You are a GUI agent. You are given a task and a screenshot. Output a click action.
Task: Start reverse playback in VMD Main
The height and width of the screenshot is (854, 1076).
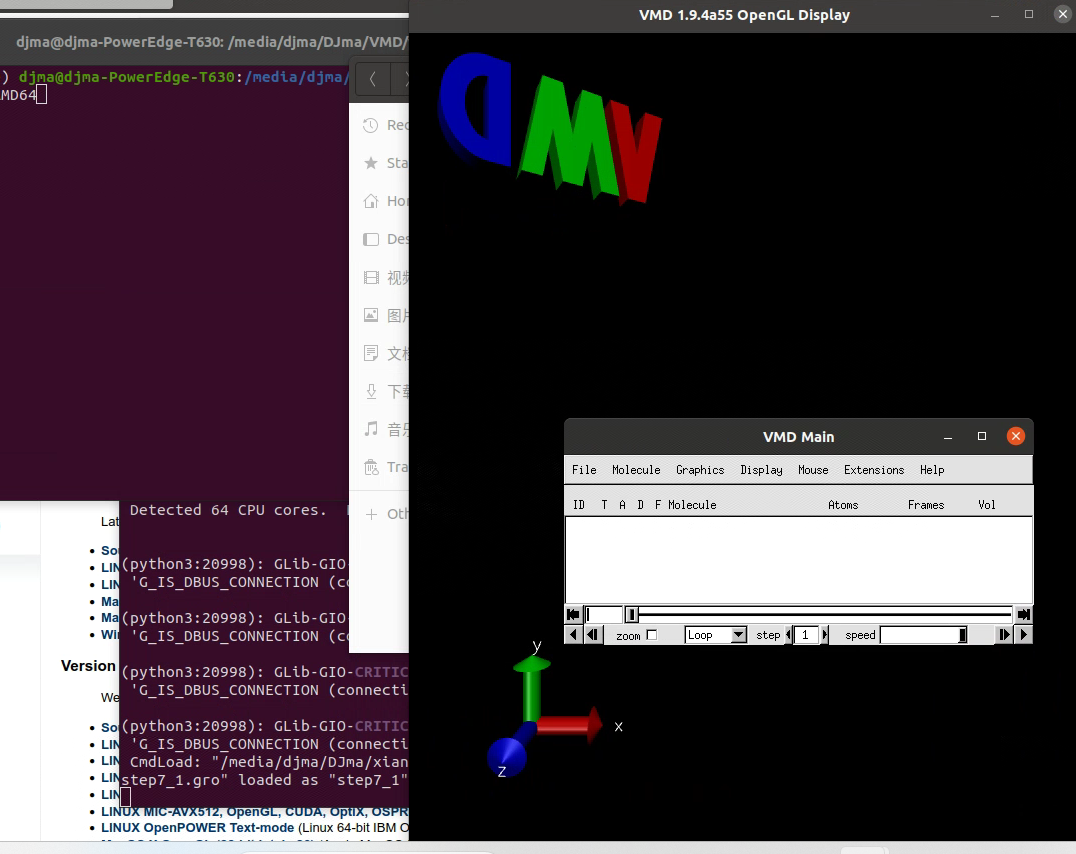pos(572,634)
